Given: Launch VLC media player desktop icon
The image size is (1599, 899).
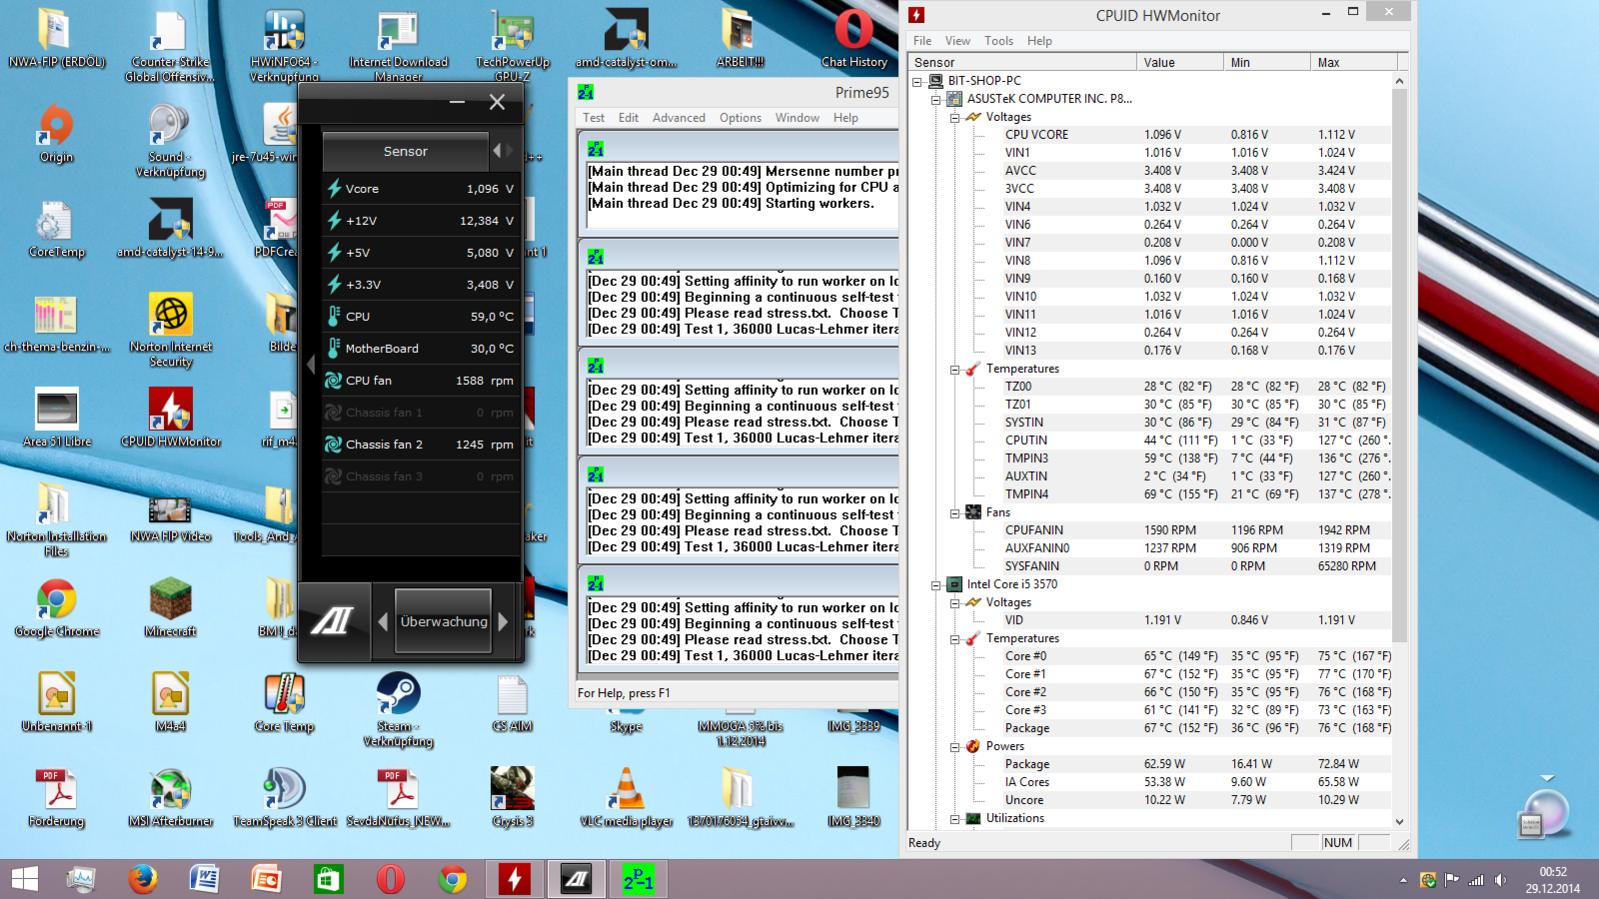Looking at the screenshot, I should click(x=626, y=797).
